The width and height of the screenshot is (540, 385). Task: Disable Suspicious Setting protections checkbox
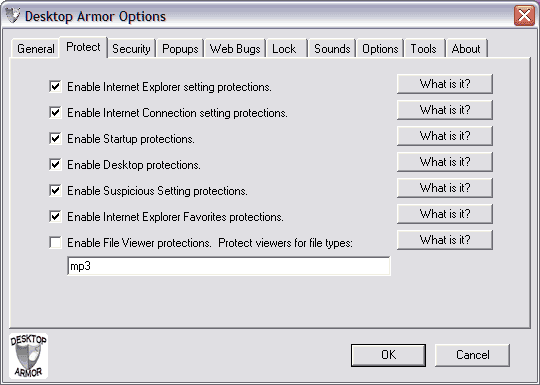55,190
